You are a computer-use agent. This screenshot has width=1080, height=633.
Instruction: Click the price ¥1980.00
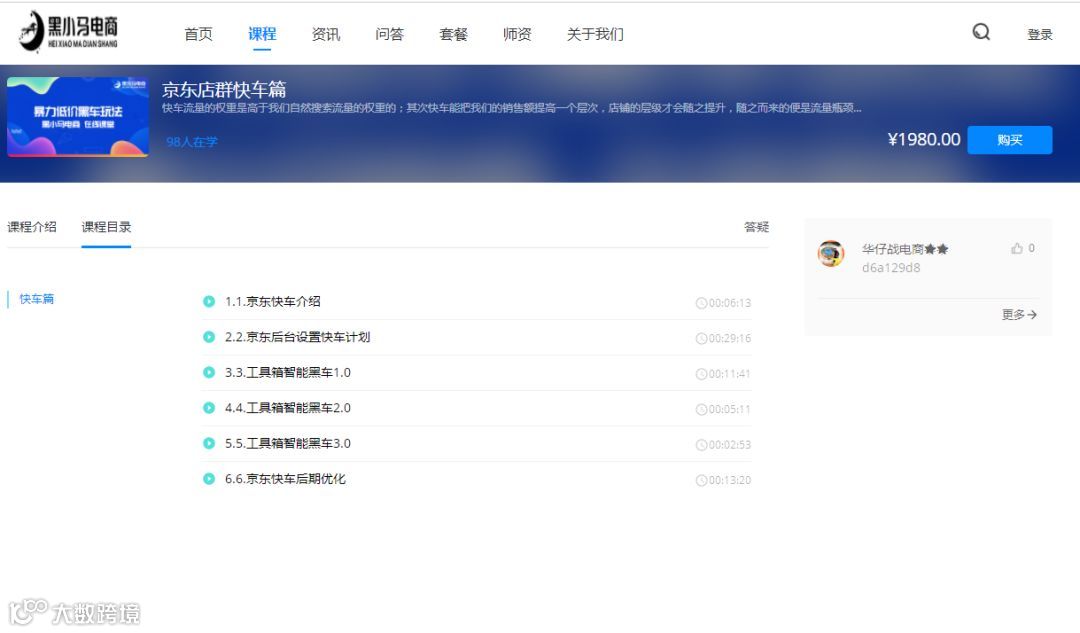[x=924, y=140]
